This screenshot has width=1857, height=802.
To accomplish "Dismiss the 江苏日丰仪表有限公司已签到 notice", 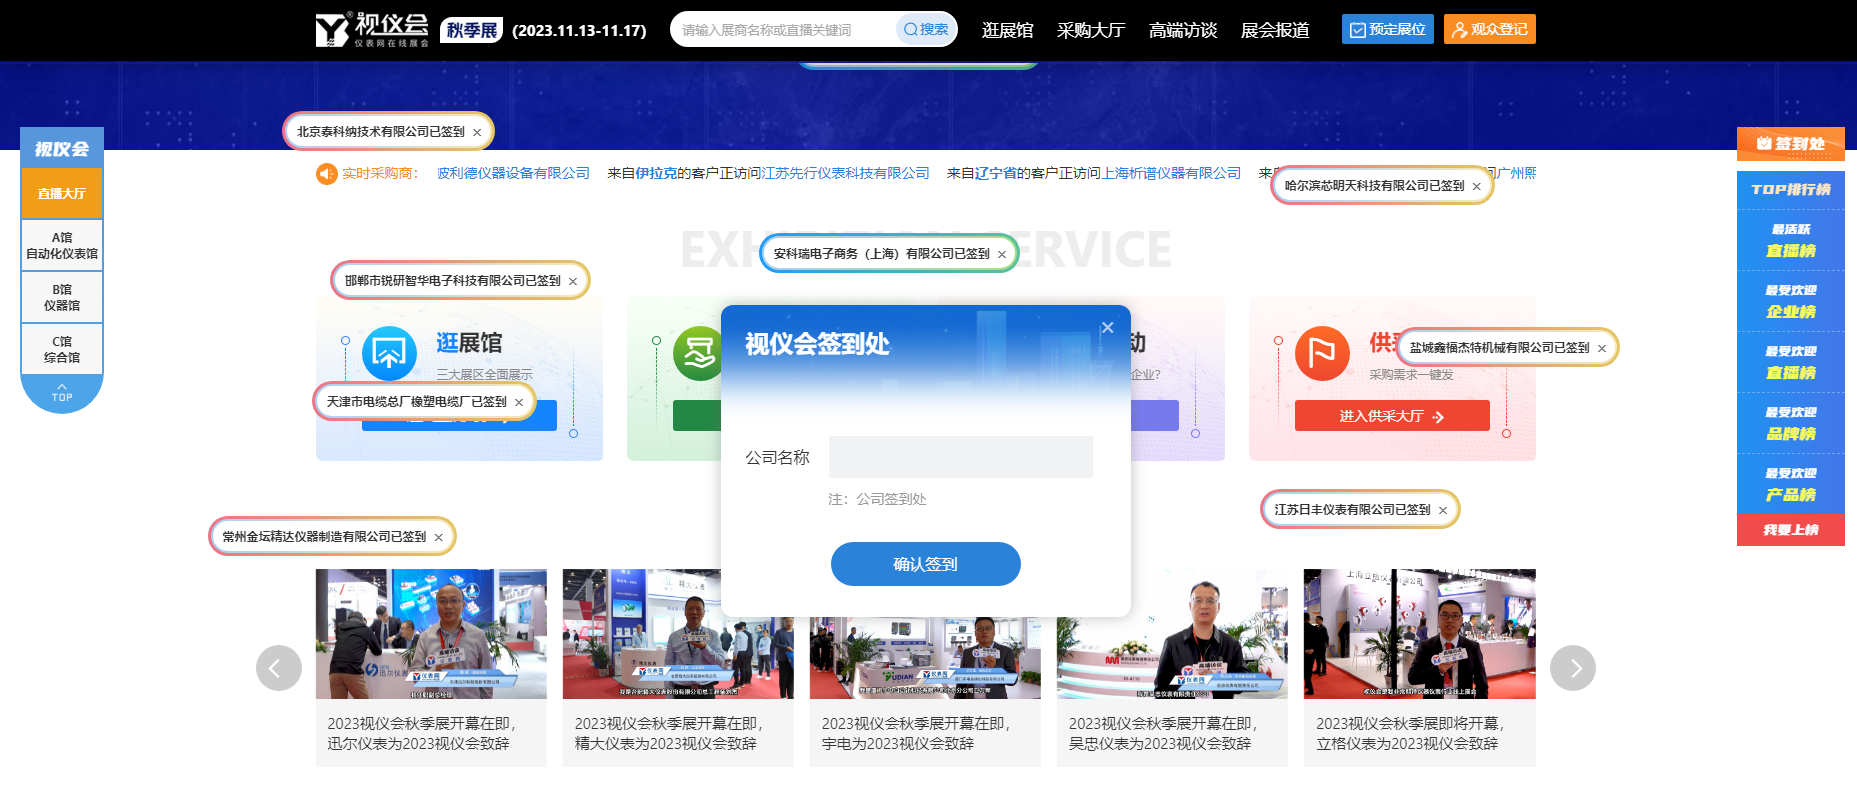I will click(x=1442, y=510).
